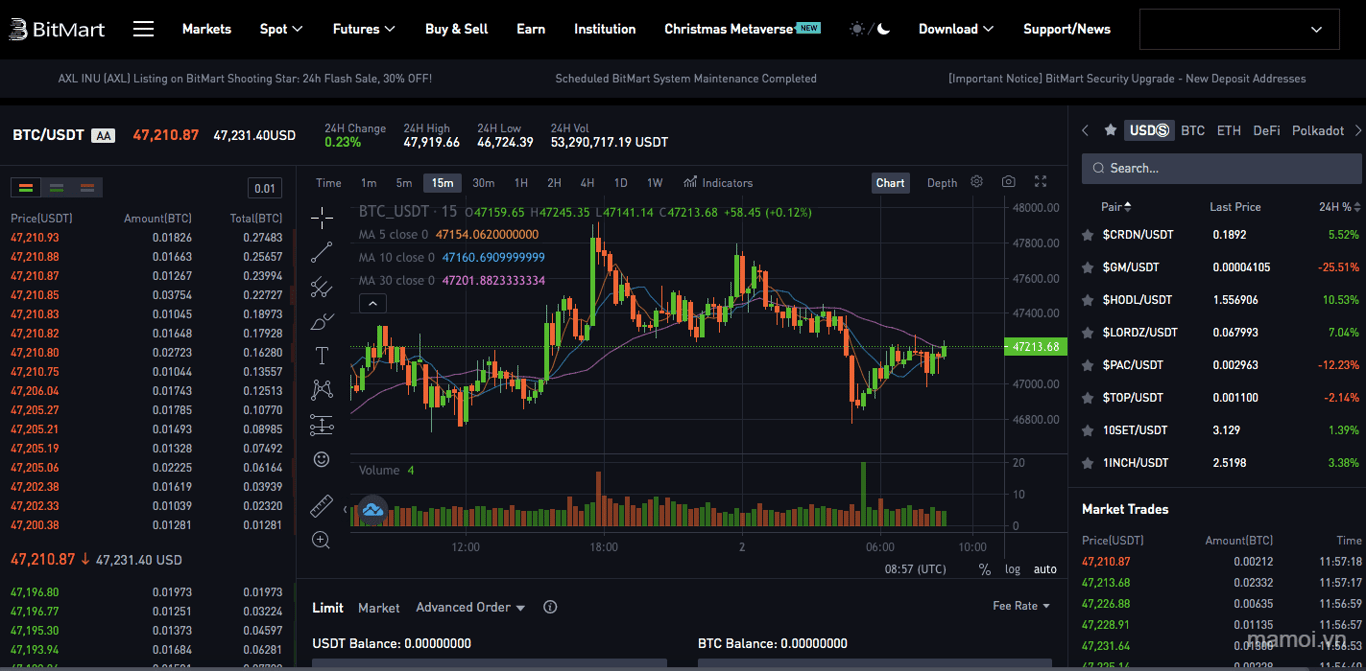Screen dimensions: 1366x671
Task: Click the BitMart logo
Action: (57, 29)
